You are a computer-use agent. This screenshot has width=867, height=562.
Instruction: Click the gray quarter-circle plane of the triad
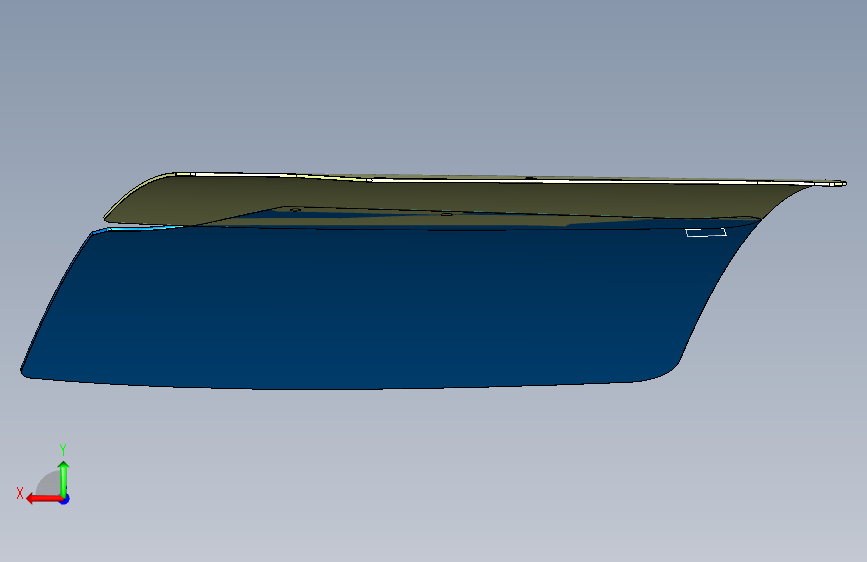coord(50,484)
